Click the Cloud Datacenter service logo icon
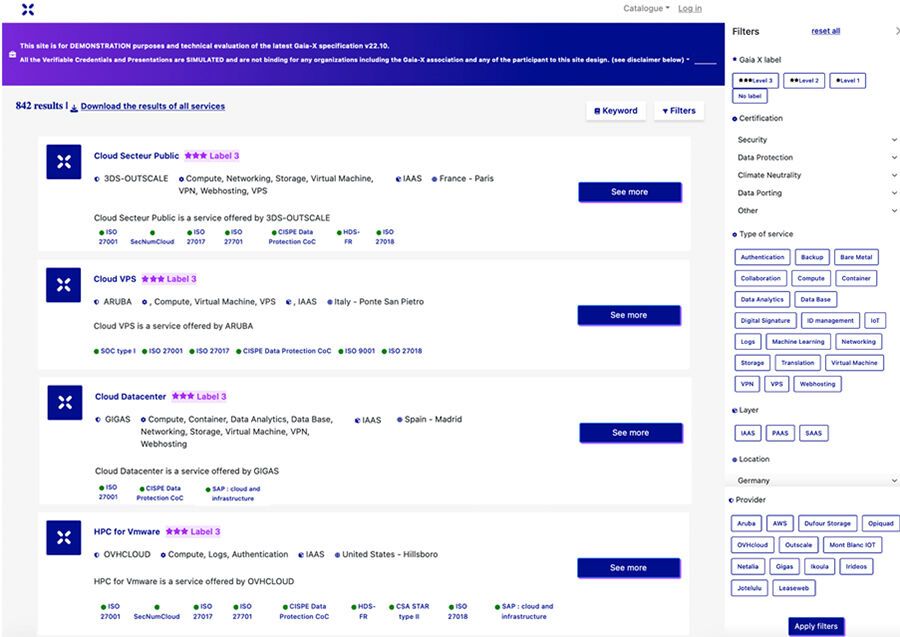This screenshot has width=900, height=637. [65, 403]
